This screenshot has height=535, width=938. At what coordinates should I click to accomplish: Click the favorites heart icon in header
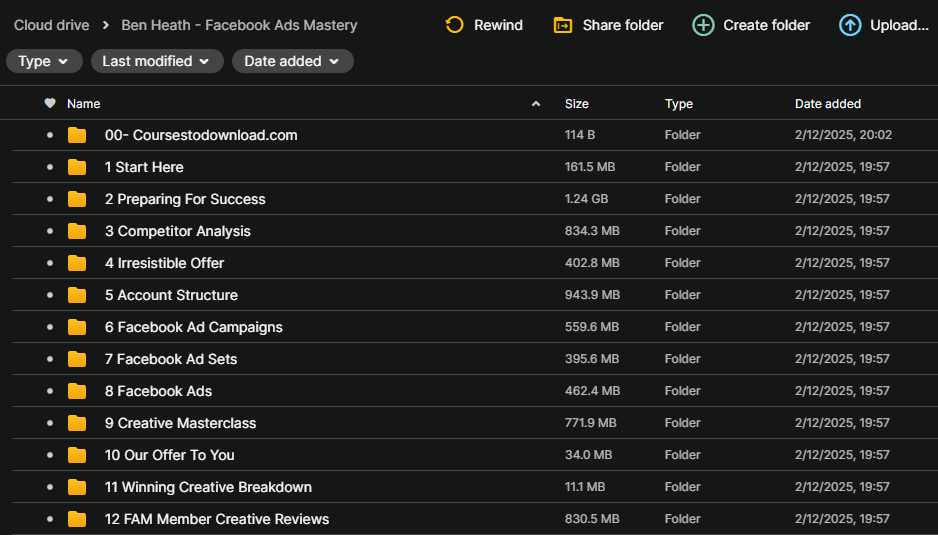click(x=50, y=104)
